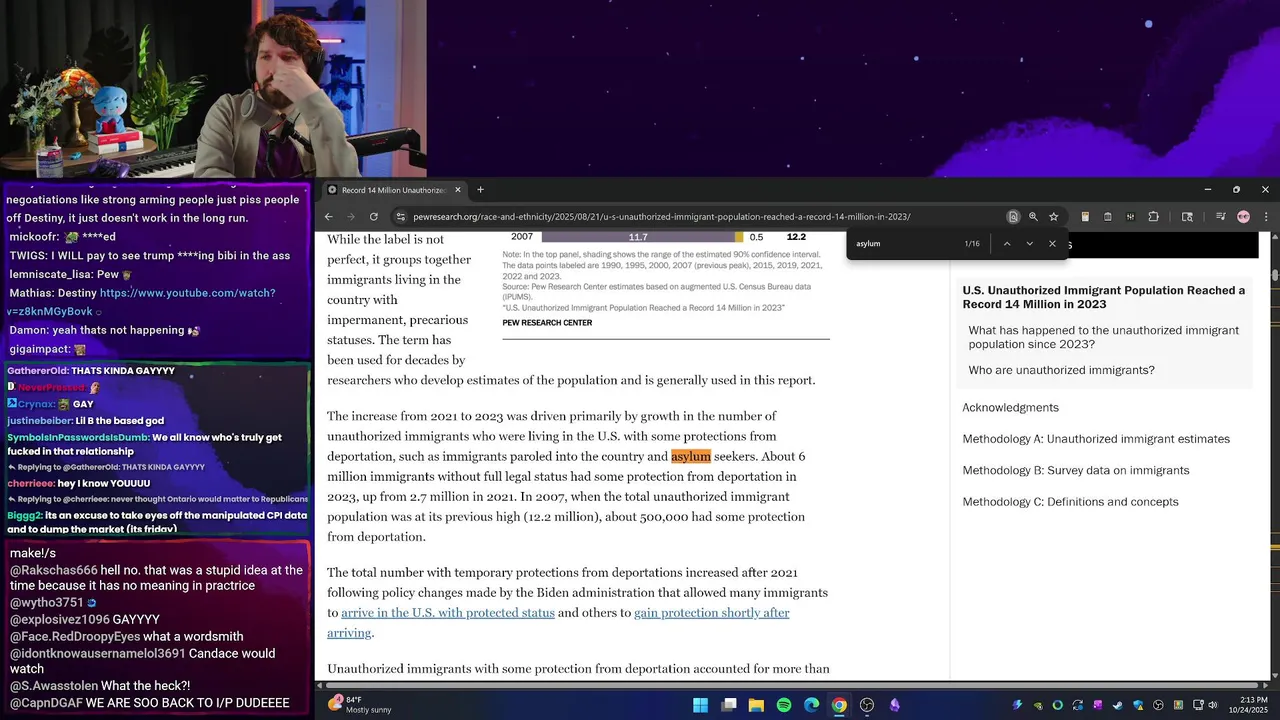Open File Explorer from the taskbar

[x=756, y=705]
